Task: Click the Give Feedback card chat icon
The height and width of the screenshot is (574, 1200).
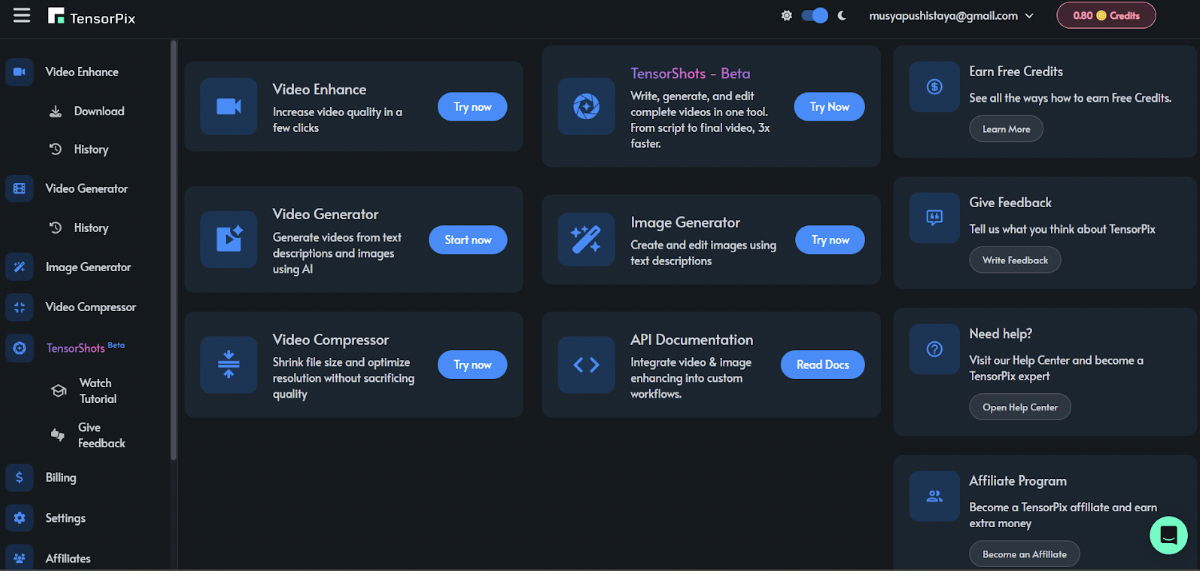Action: 934,218
